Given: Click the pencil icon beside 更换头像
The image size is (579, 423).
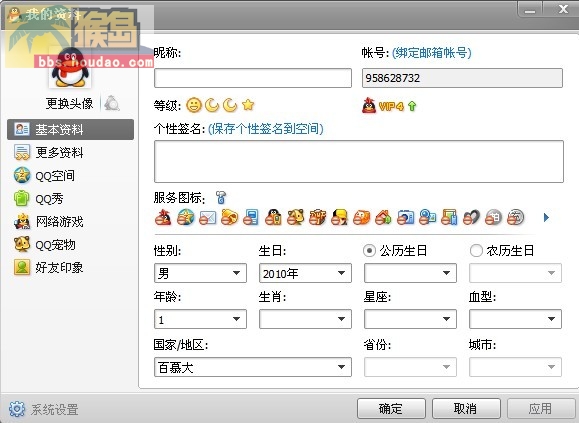Looking at the screenshot, I should [x=112, y=103].
